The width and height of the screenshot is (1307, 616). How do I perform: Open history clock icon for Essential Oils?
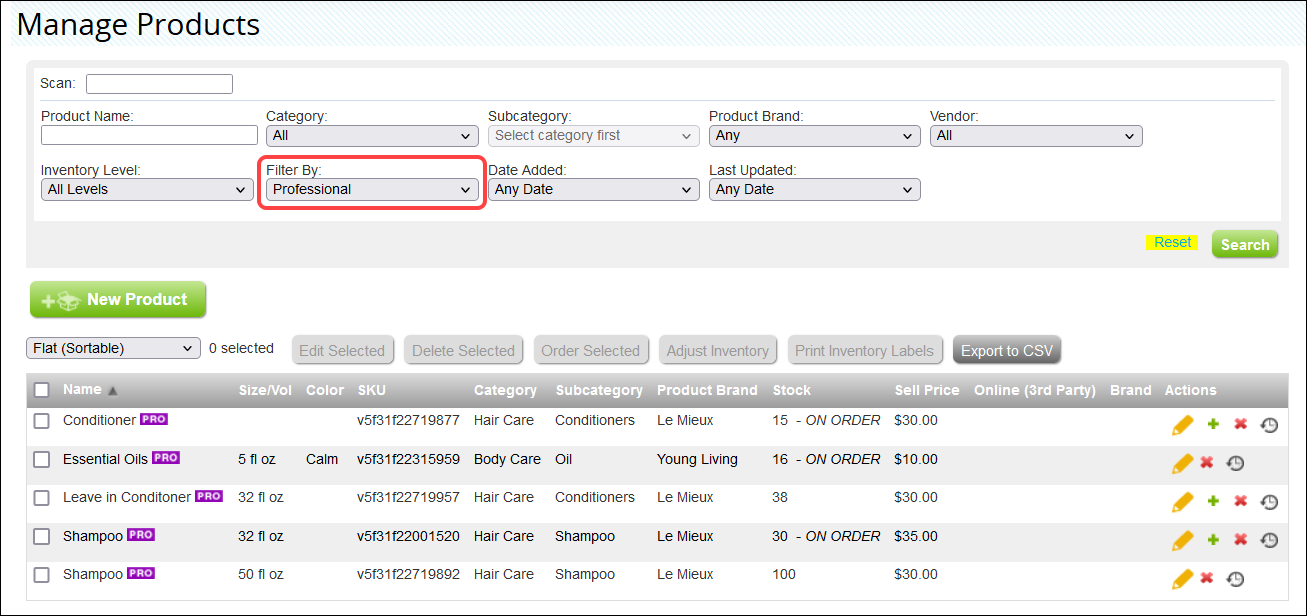[1235, 463]
